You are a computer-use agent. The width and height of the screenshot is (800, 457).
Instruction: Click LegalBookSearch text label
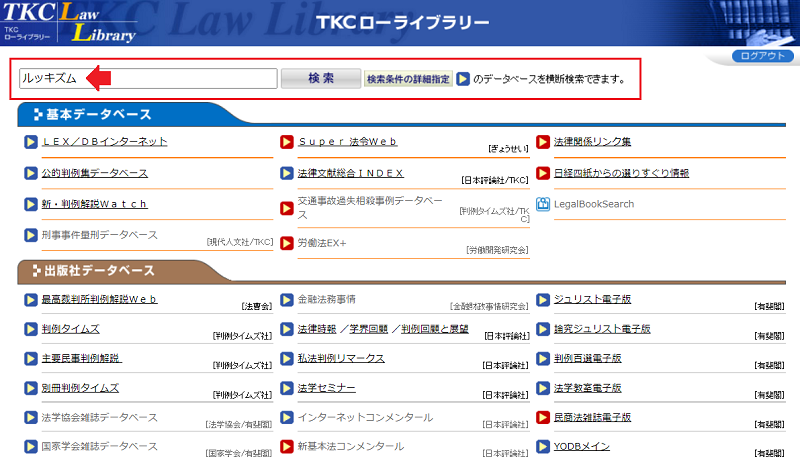point(594,204)
